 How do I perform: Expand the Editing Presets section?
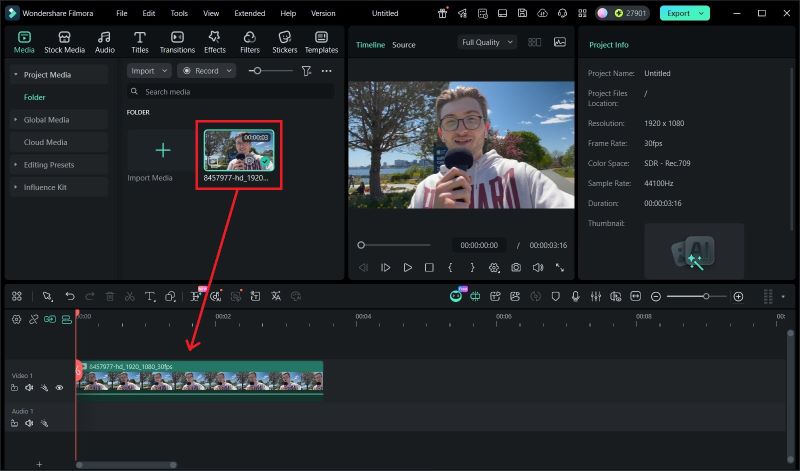tap(16, 165)
